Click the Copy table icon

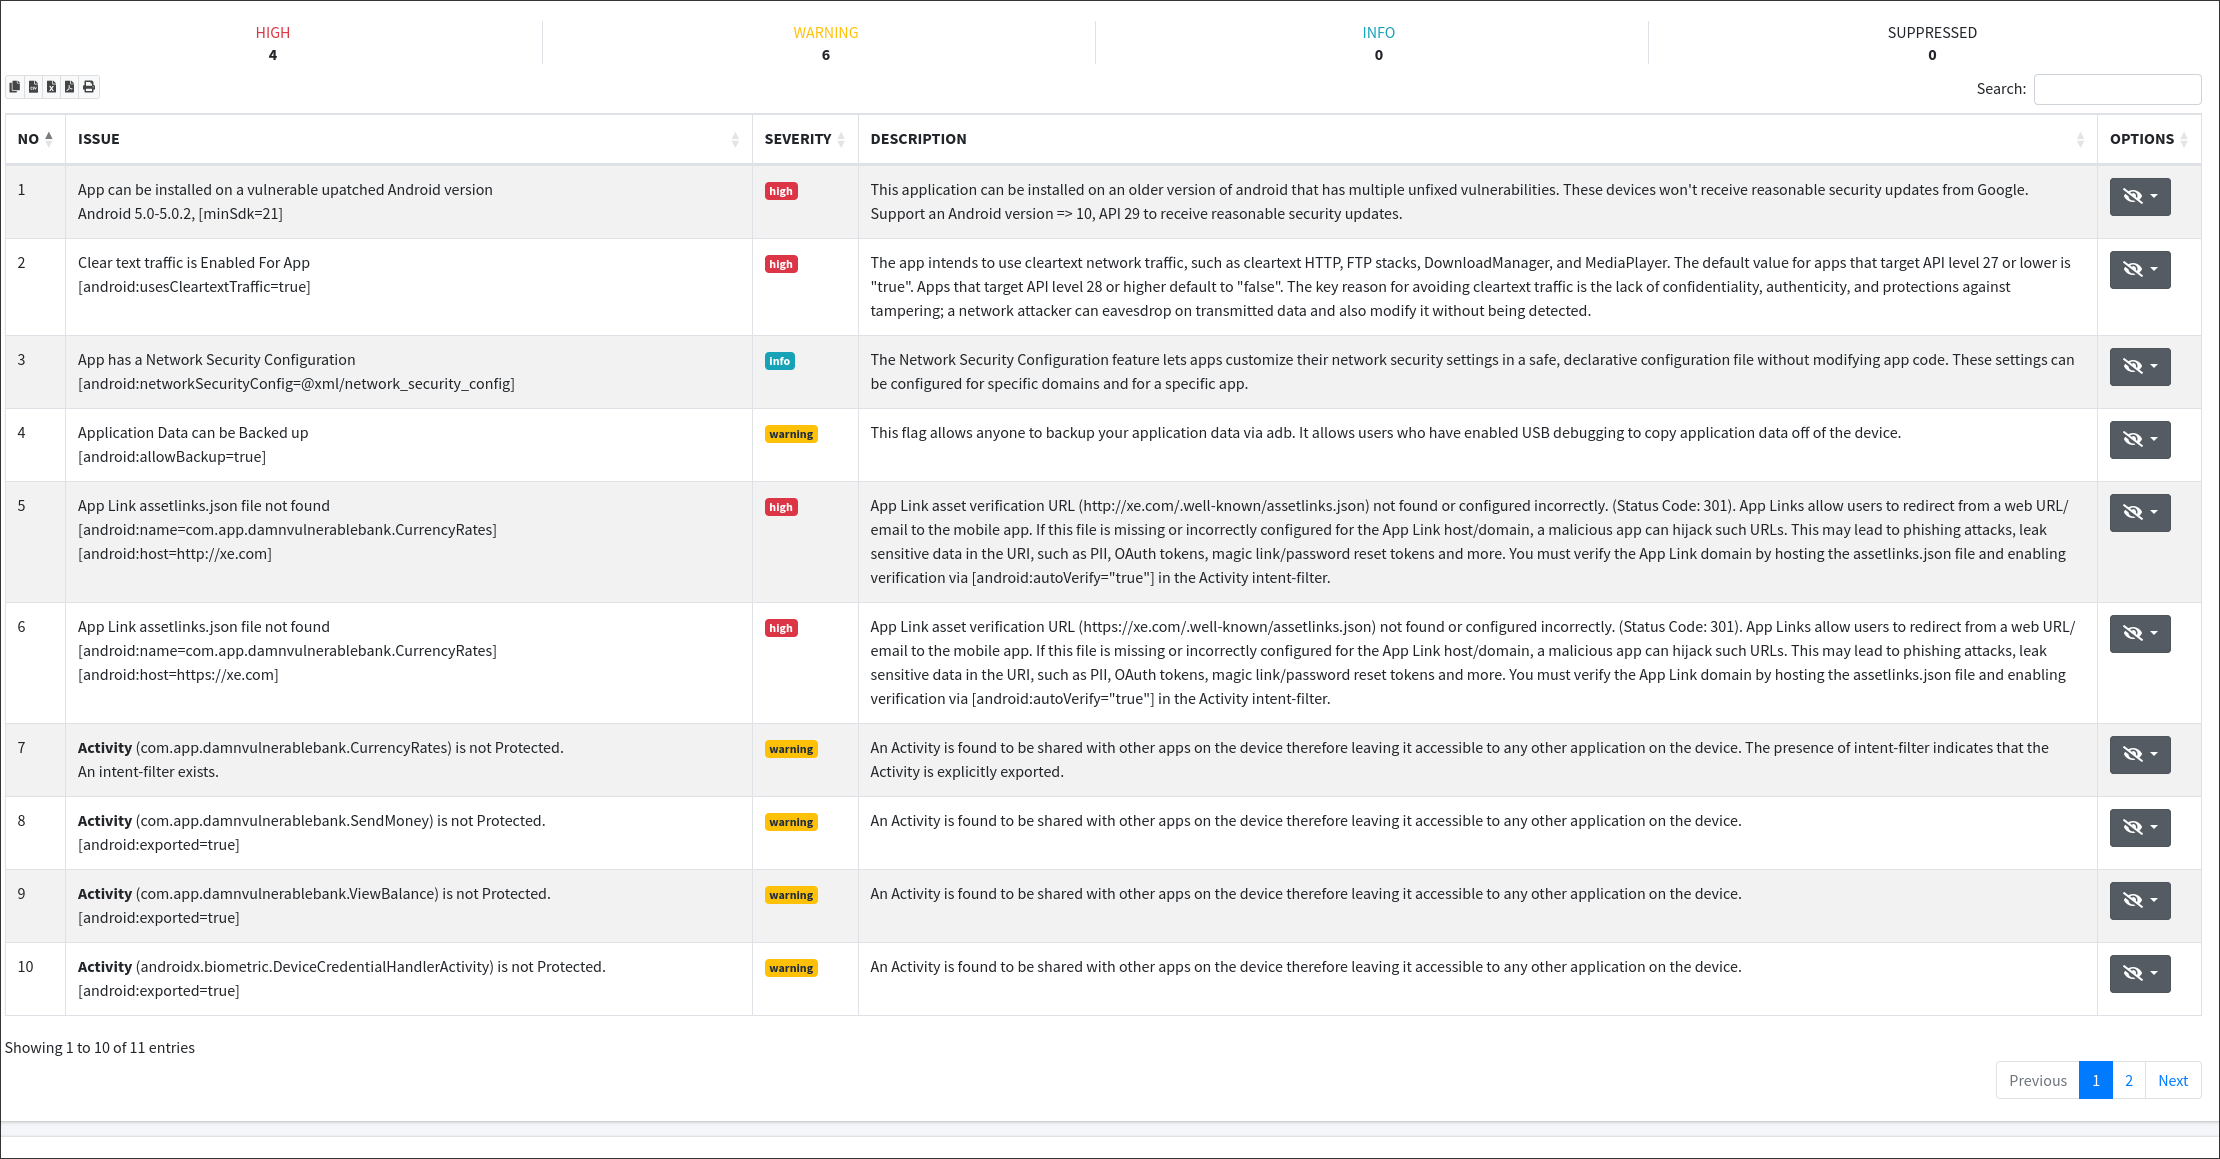click(x=15, y=87)
